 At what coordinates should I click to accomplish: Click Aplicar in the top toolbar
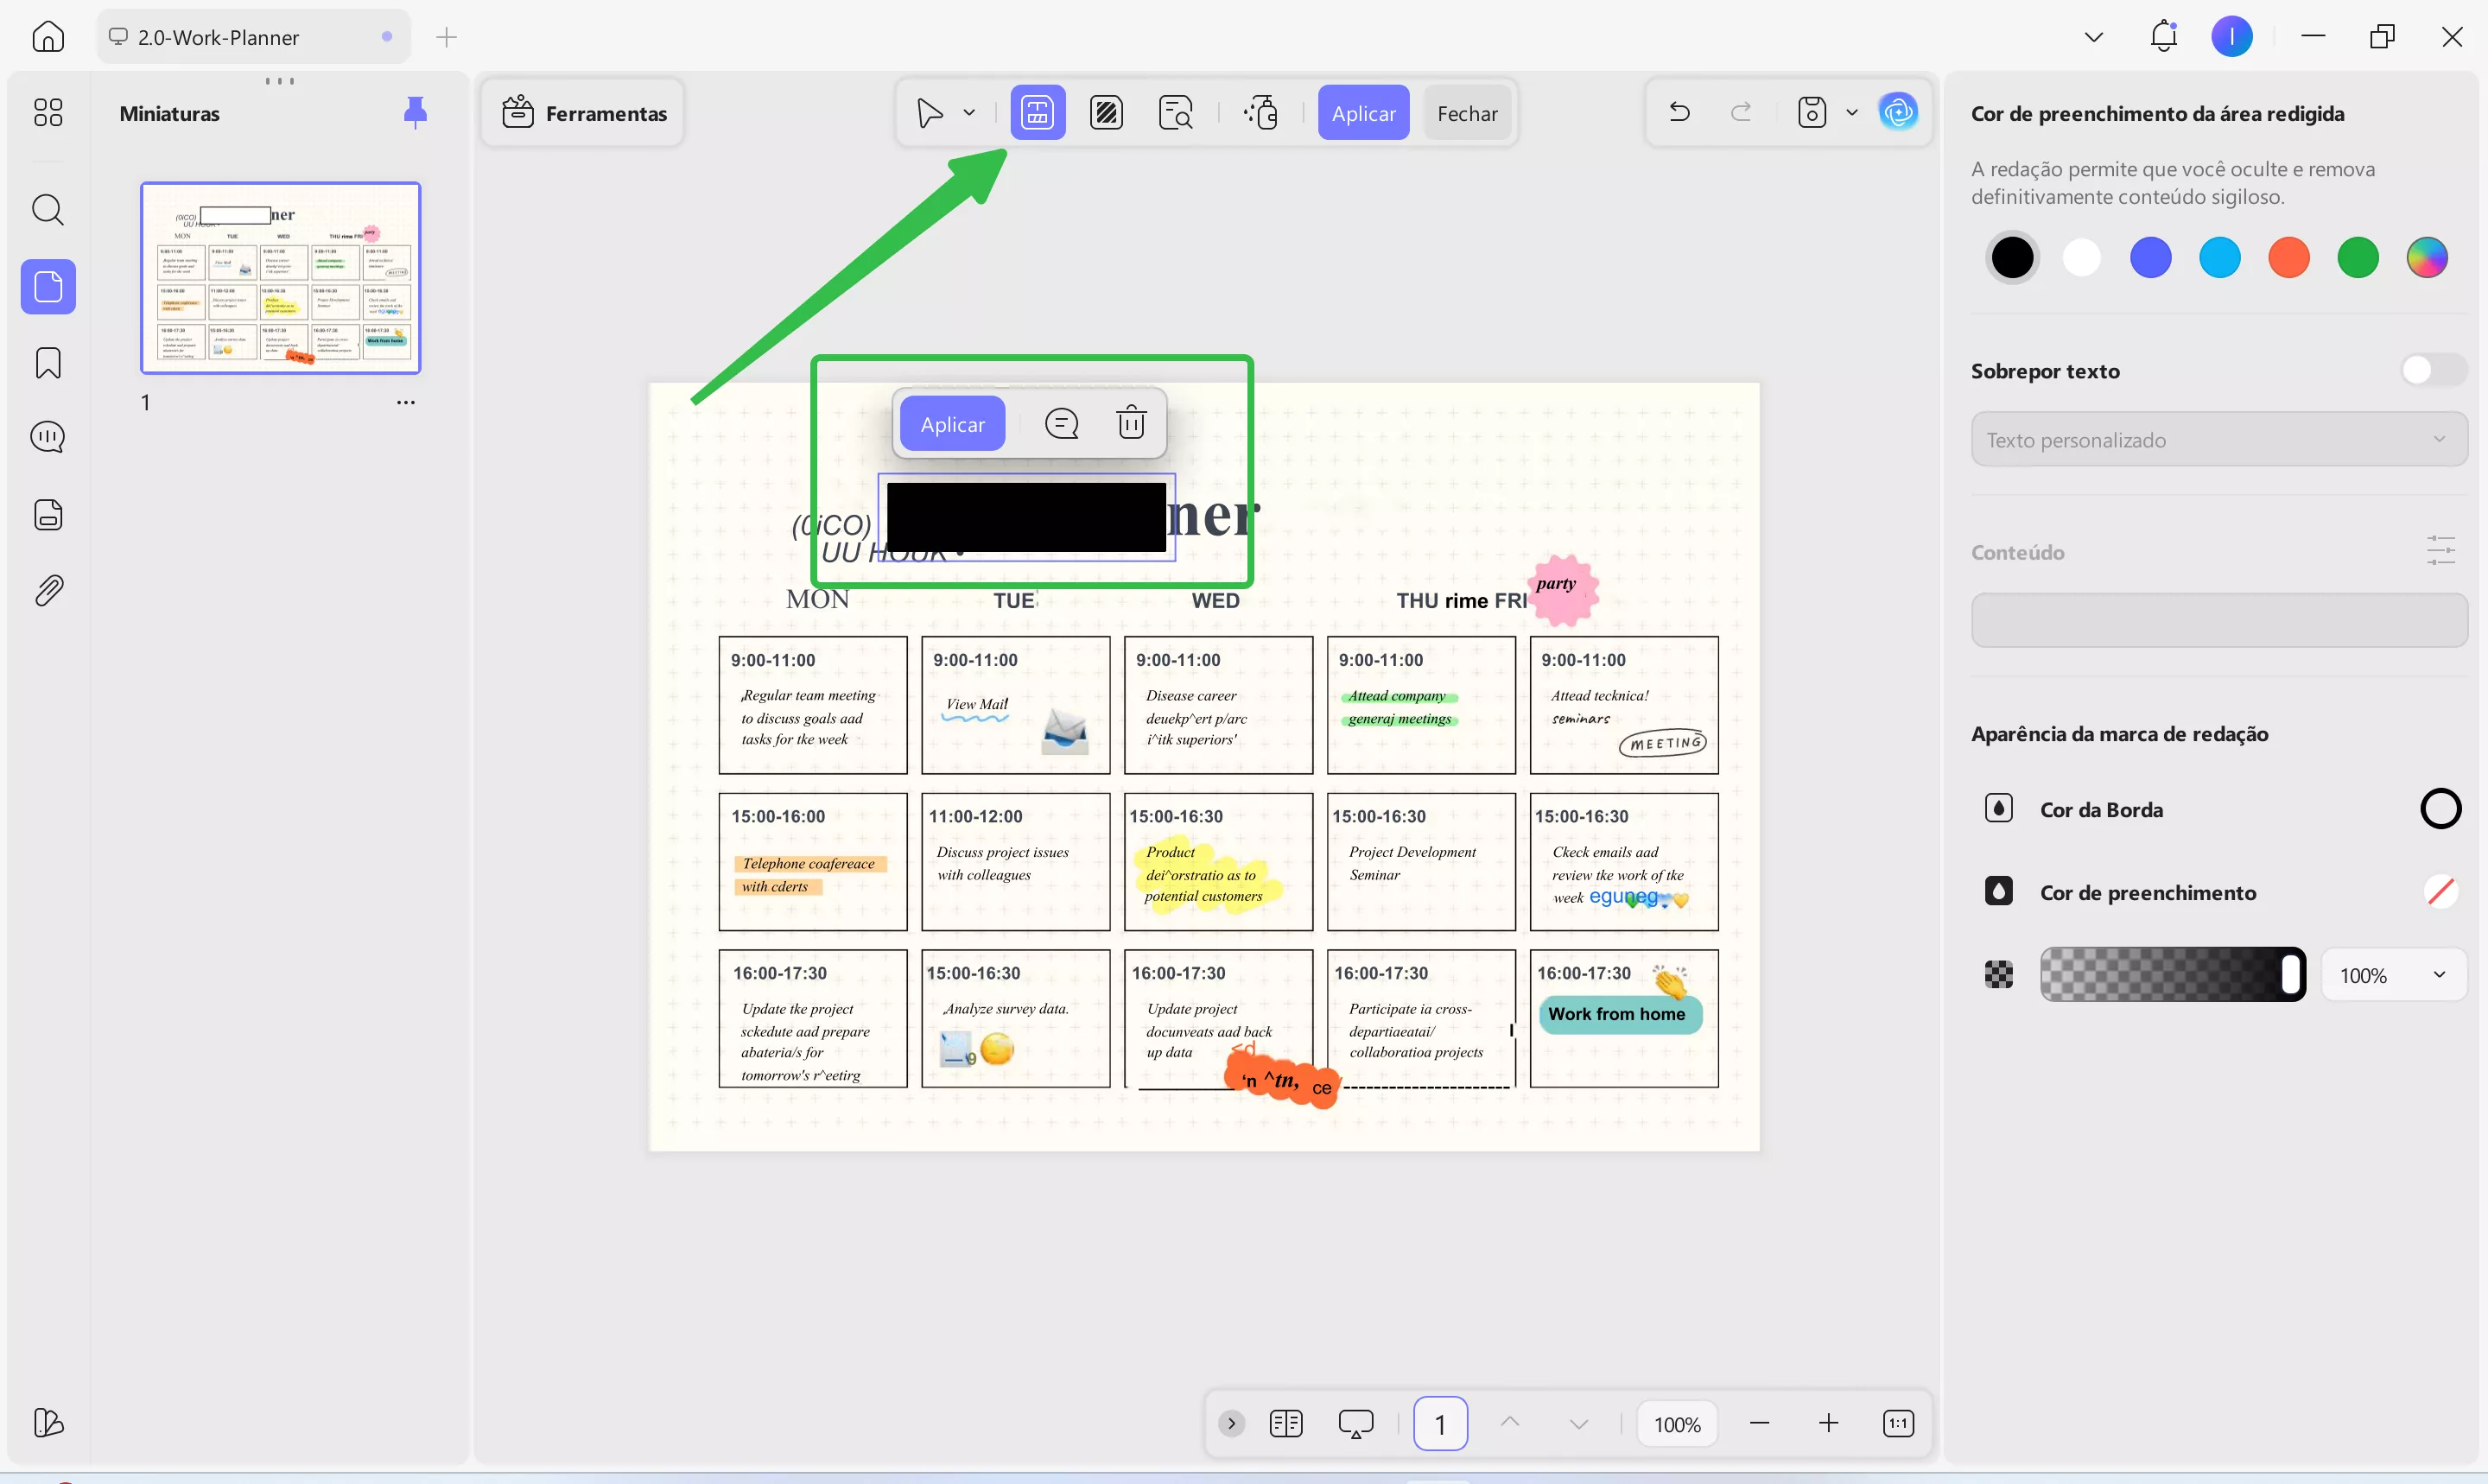point(1362,113)
